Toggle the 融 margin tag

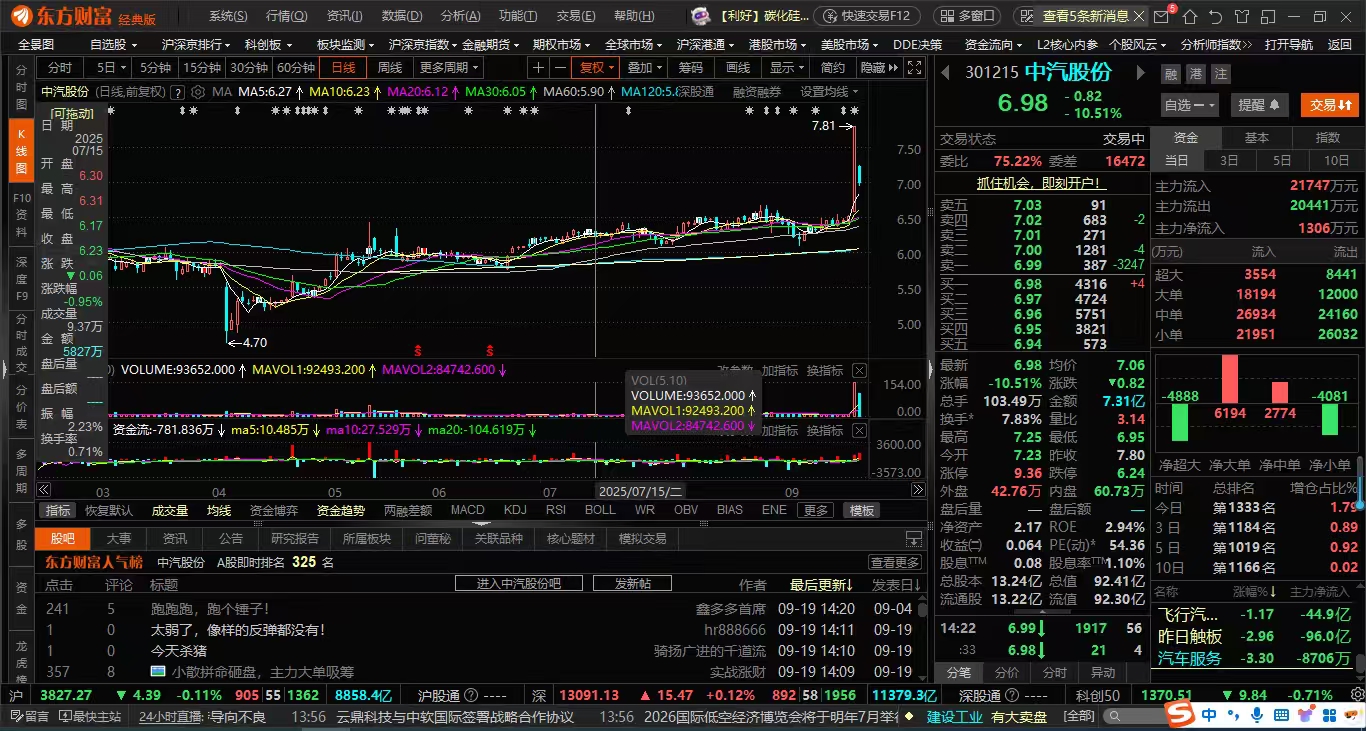point(1170,74)
